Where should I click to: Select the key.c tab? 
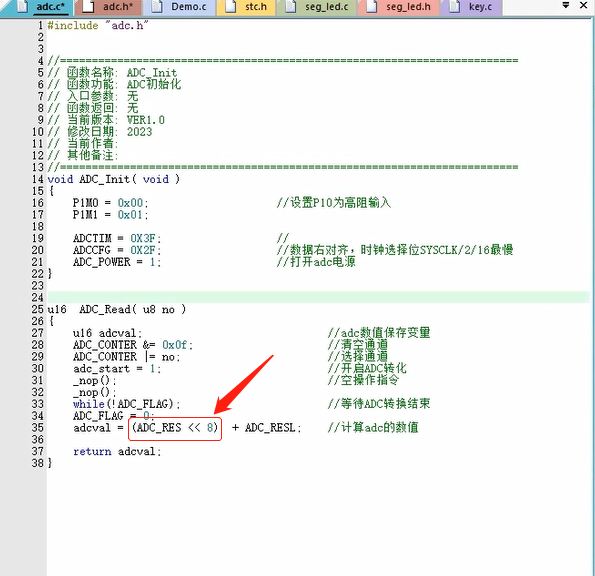[471, 7]
